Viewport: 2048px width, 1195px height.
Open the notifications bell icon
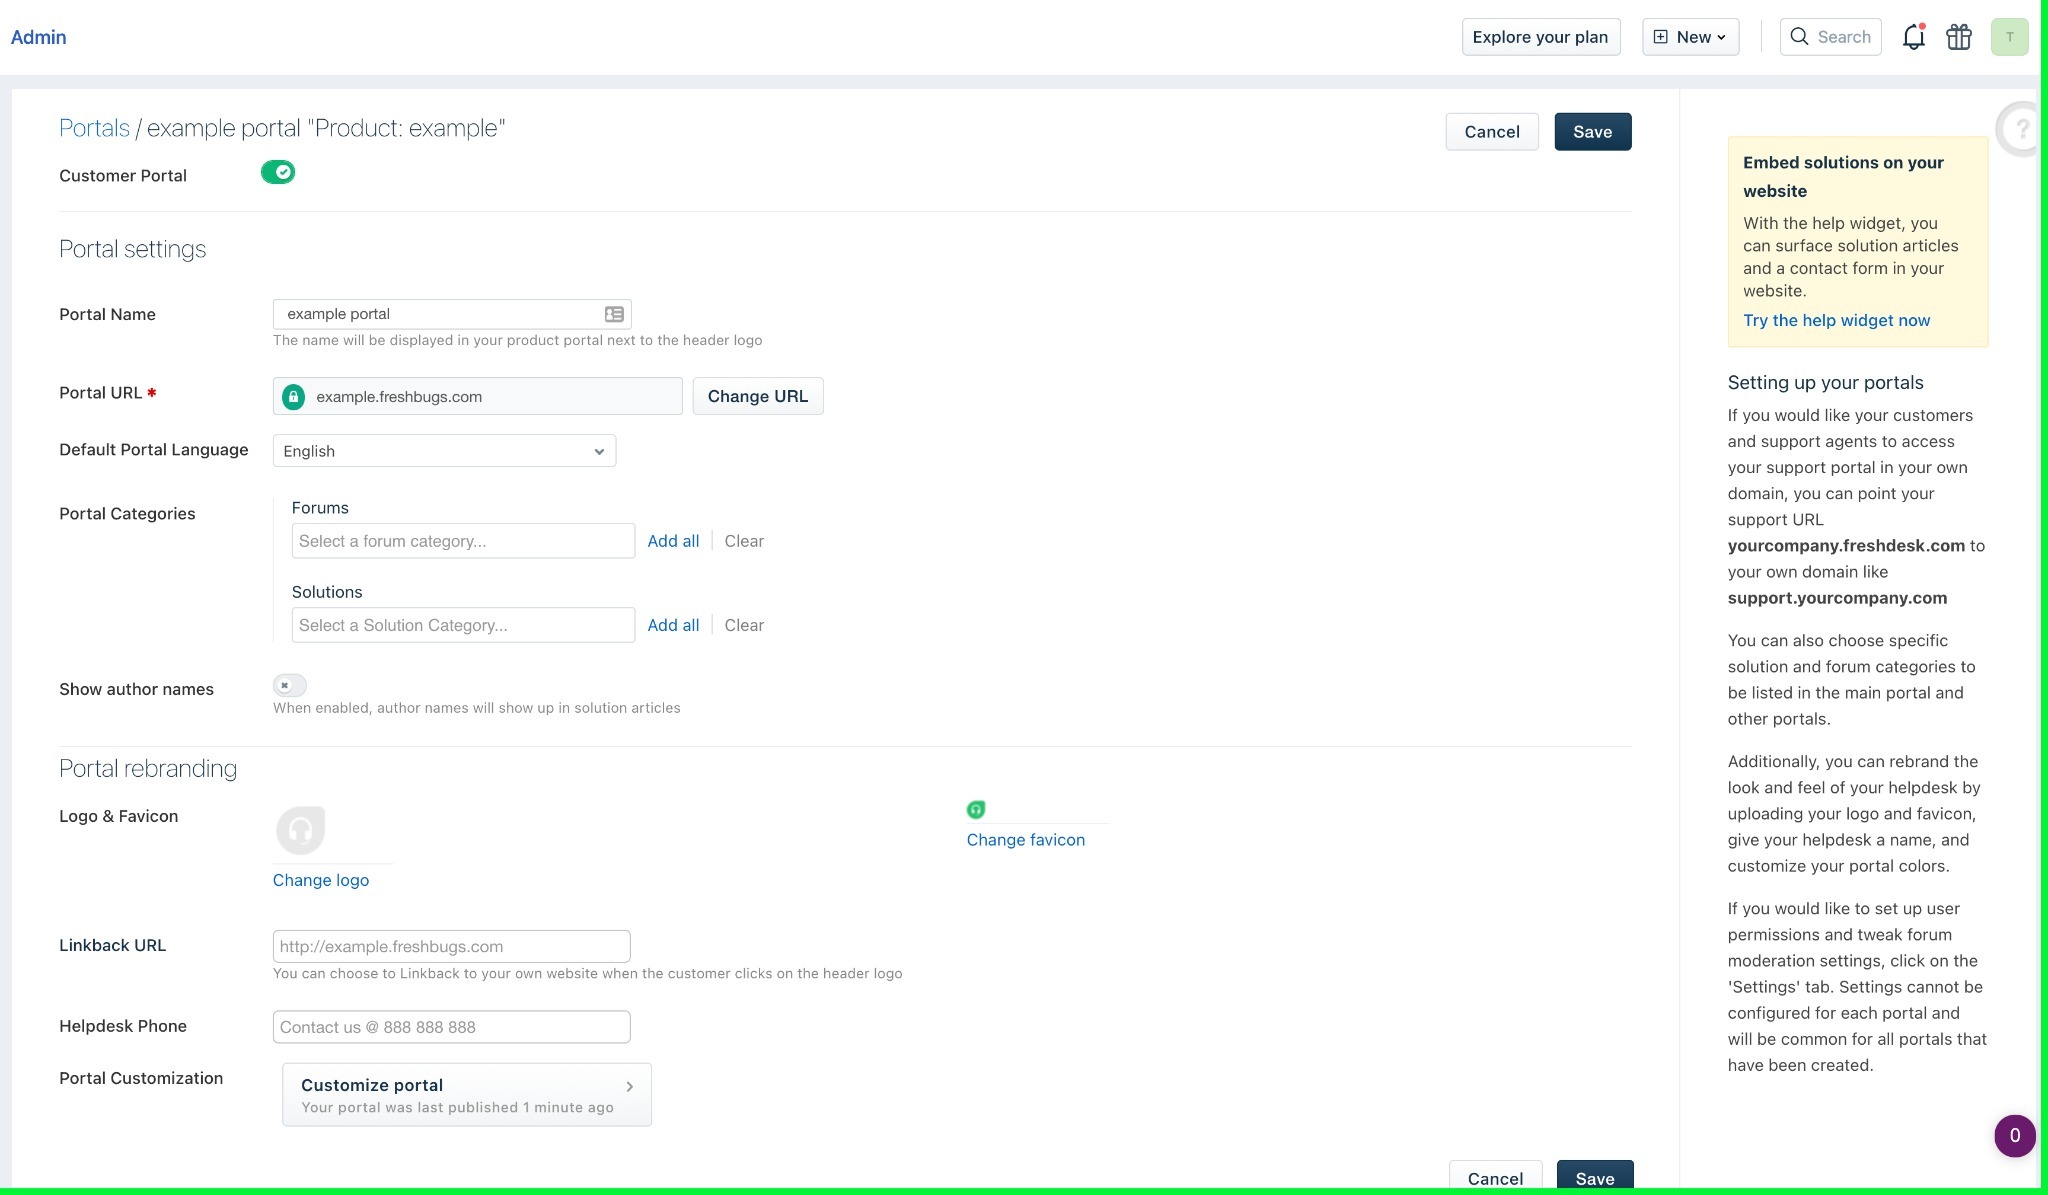1913,37
